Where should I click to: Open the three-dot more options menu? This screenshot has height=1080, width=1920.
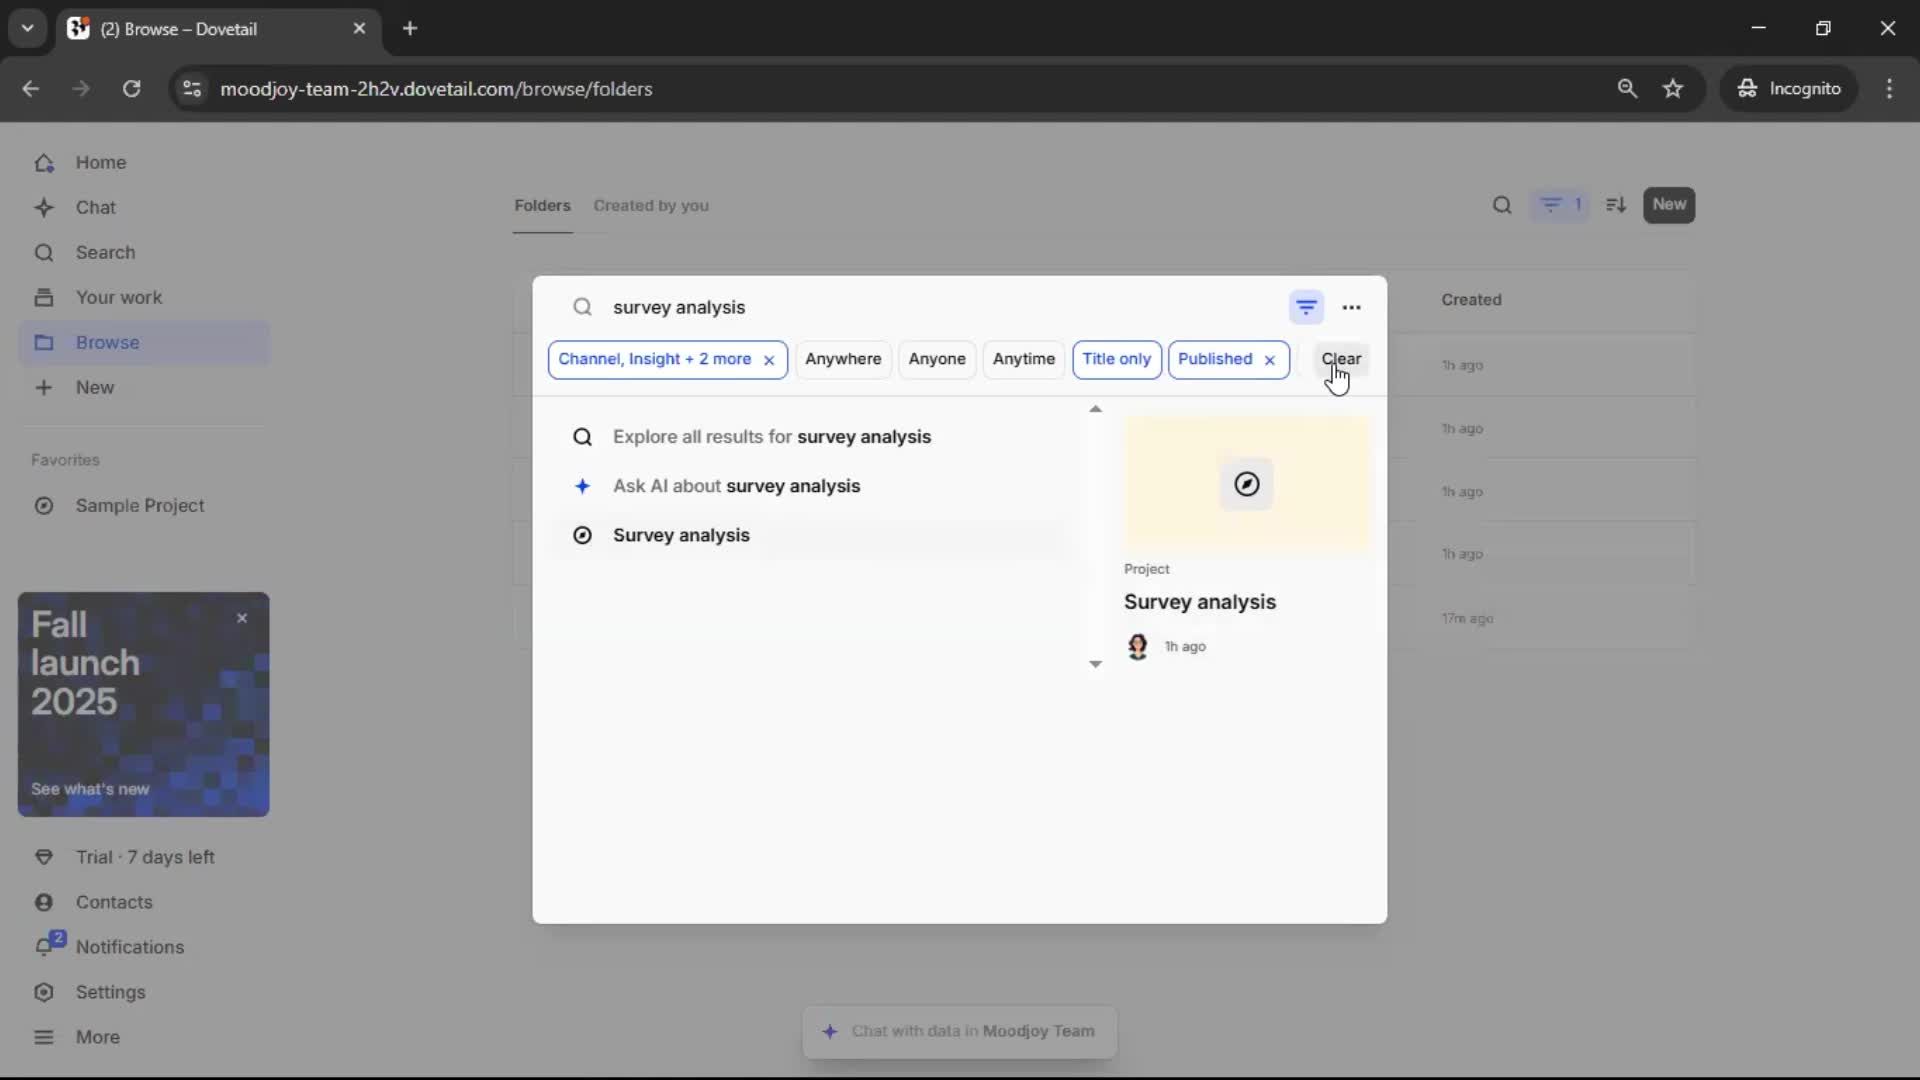[x=1351, y=307]
